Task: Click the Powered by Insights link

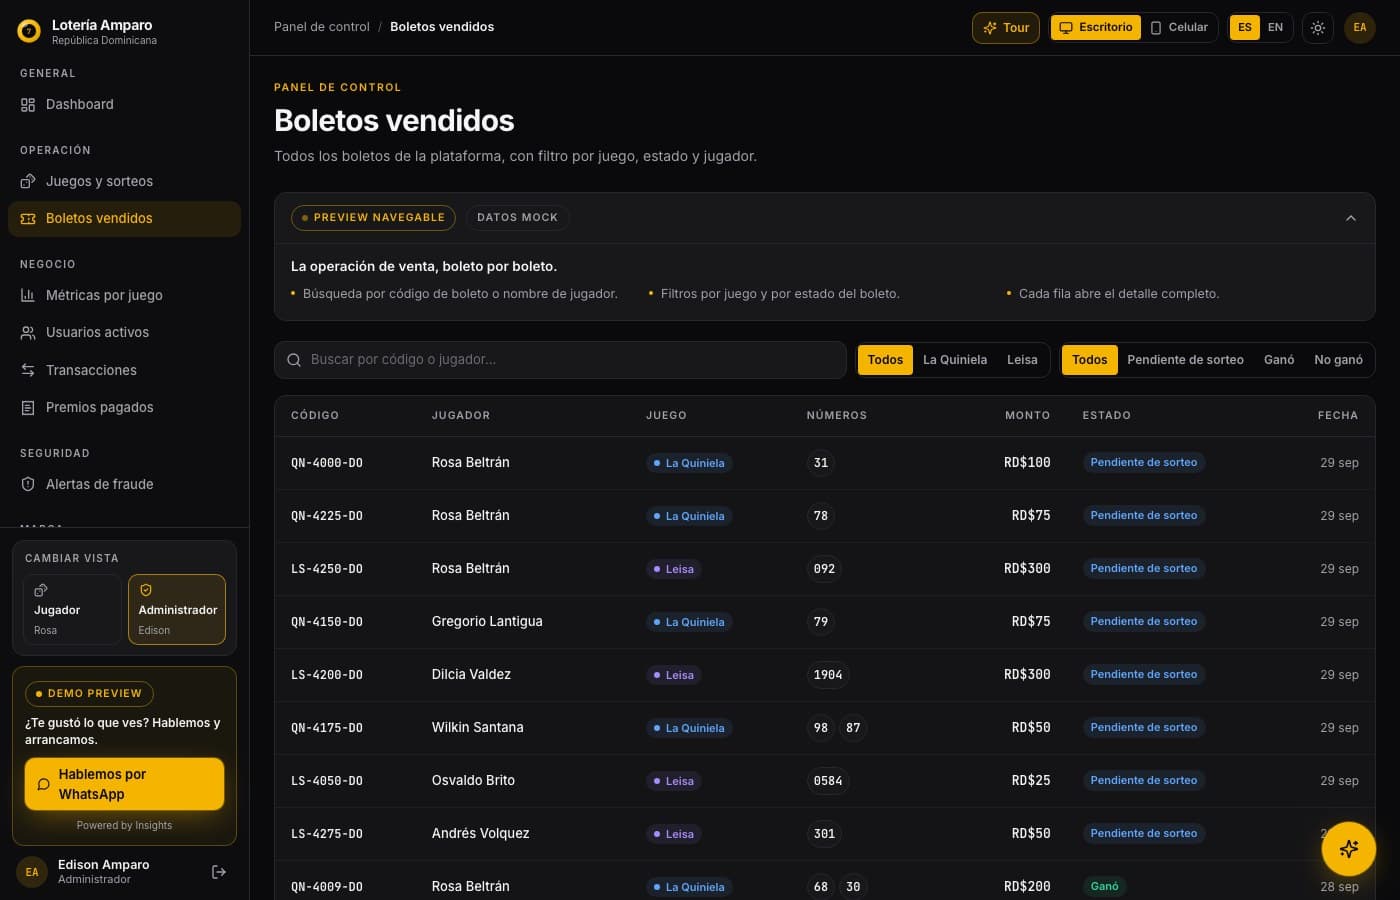Action: point(124,825)
